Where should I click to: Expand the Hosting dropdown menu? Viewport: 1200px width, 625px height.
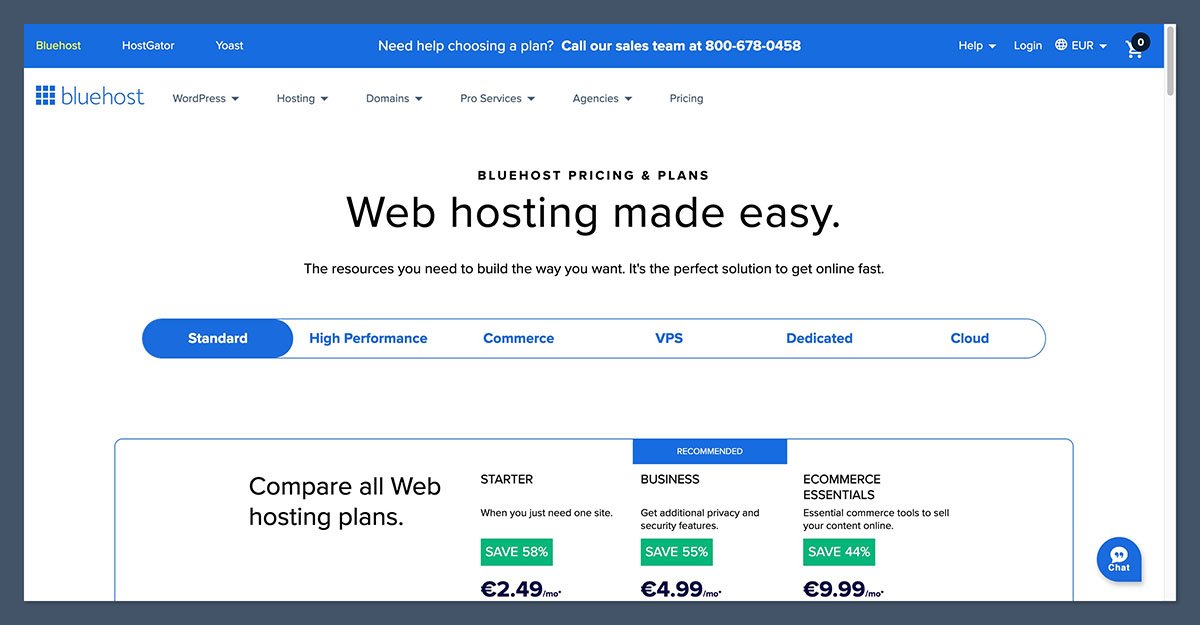302,98
